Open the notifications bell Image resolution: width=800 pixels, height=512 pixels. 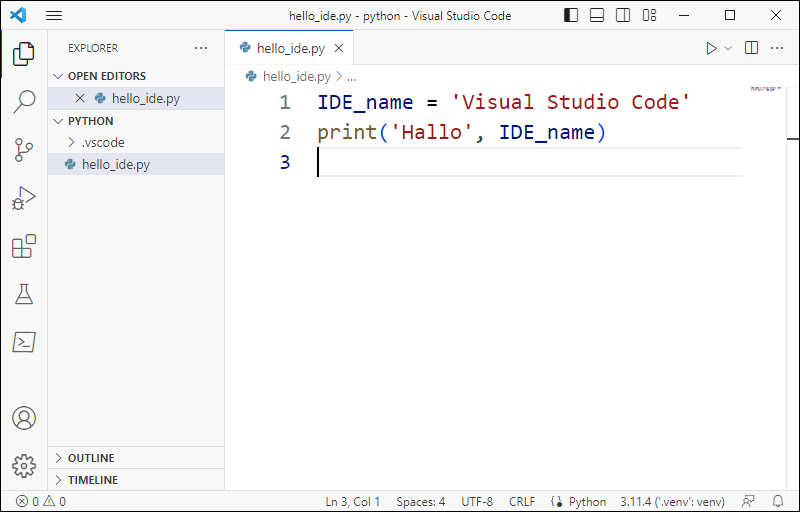coord(778,502)
